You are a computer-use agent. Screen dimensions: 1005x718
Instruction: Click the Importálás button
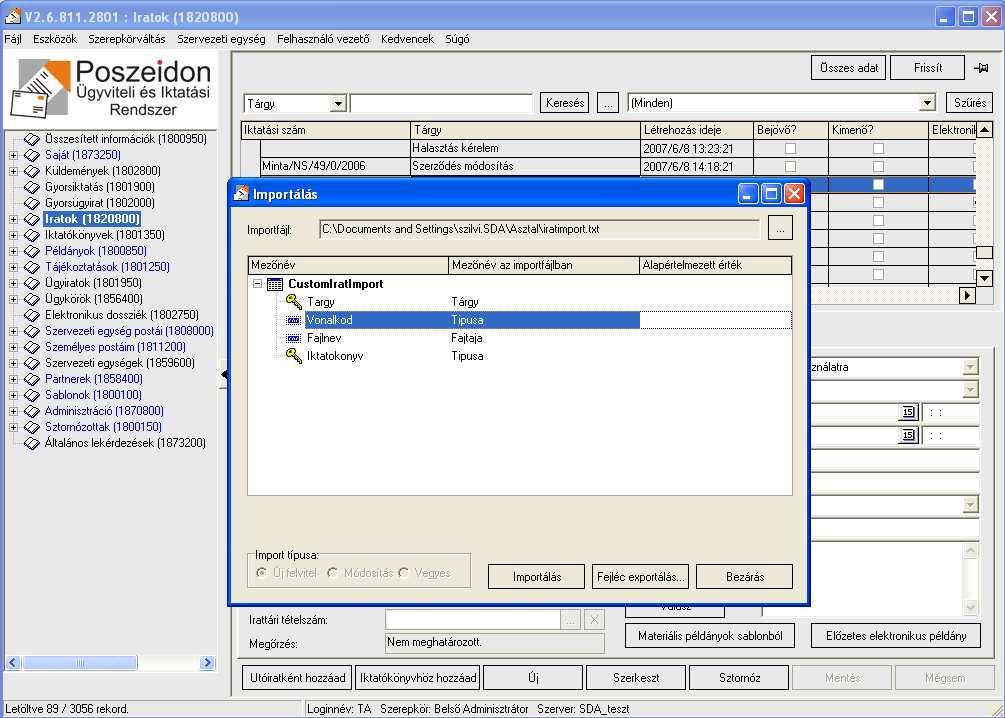tap(536, 576)
